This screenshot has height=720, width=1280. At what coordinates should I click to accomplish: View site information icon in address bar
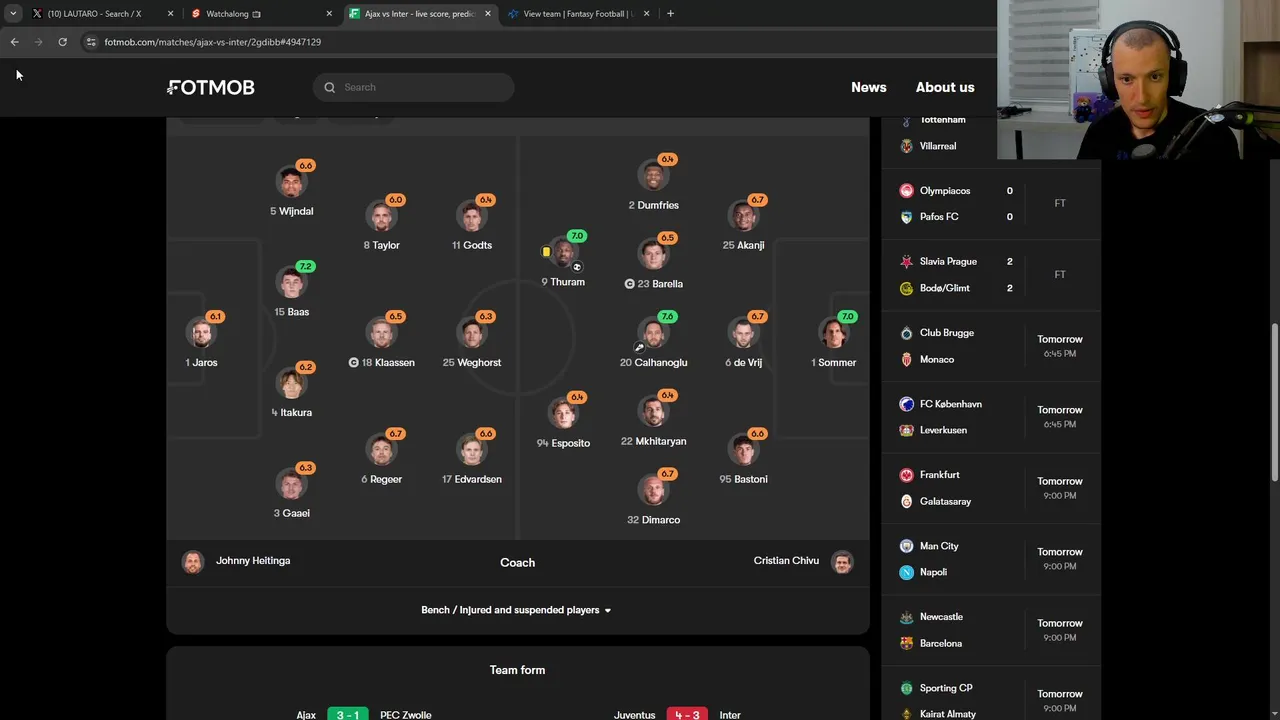[91, 42]
